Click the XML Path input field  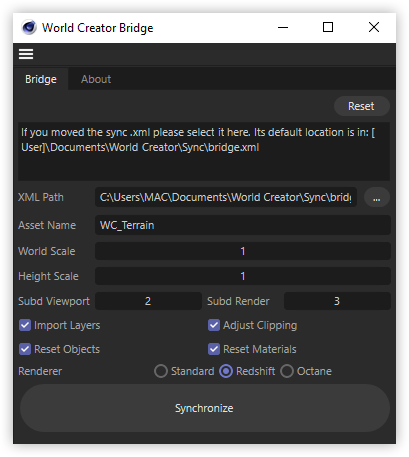tap(226, 197)
